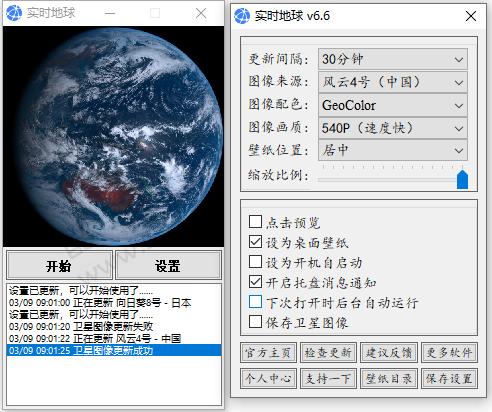Screen dimensions: 492x412
Task: Open the 壁纸目录 button
Action: [389, 378]
